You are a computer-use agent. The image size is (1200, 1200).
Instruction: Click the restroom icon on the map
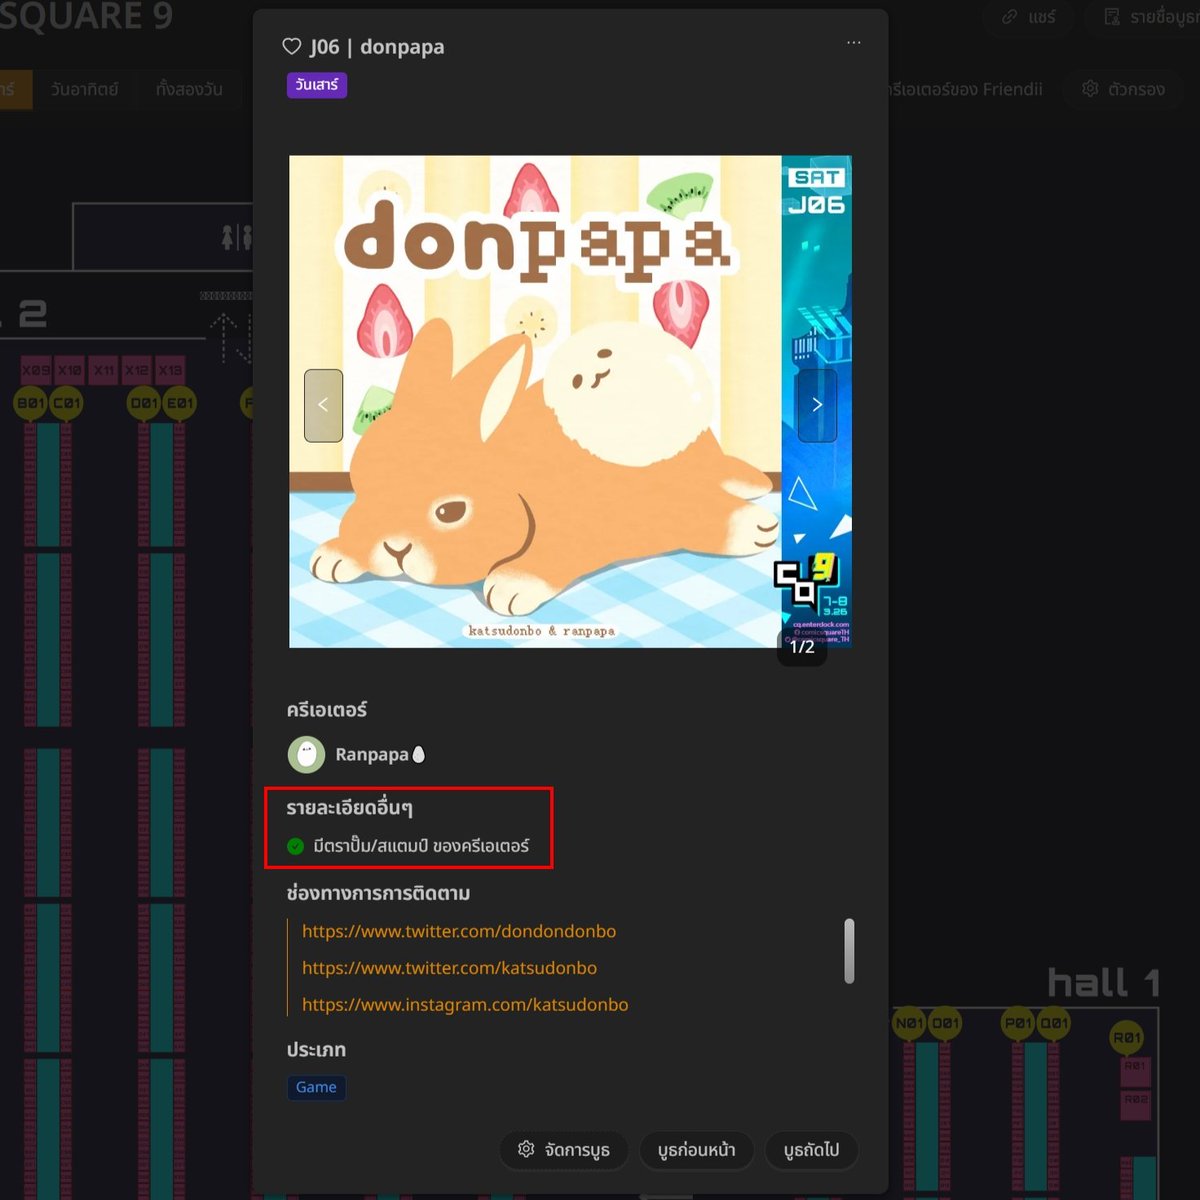pyautogui.click(x=236, y=237)
